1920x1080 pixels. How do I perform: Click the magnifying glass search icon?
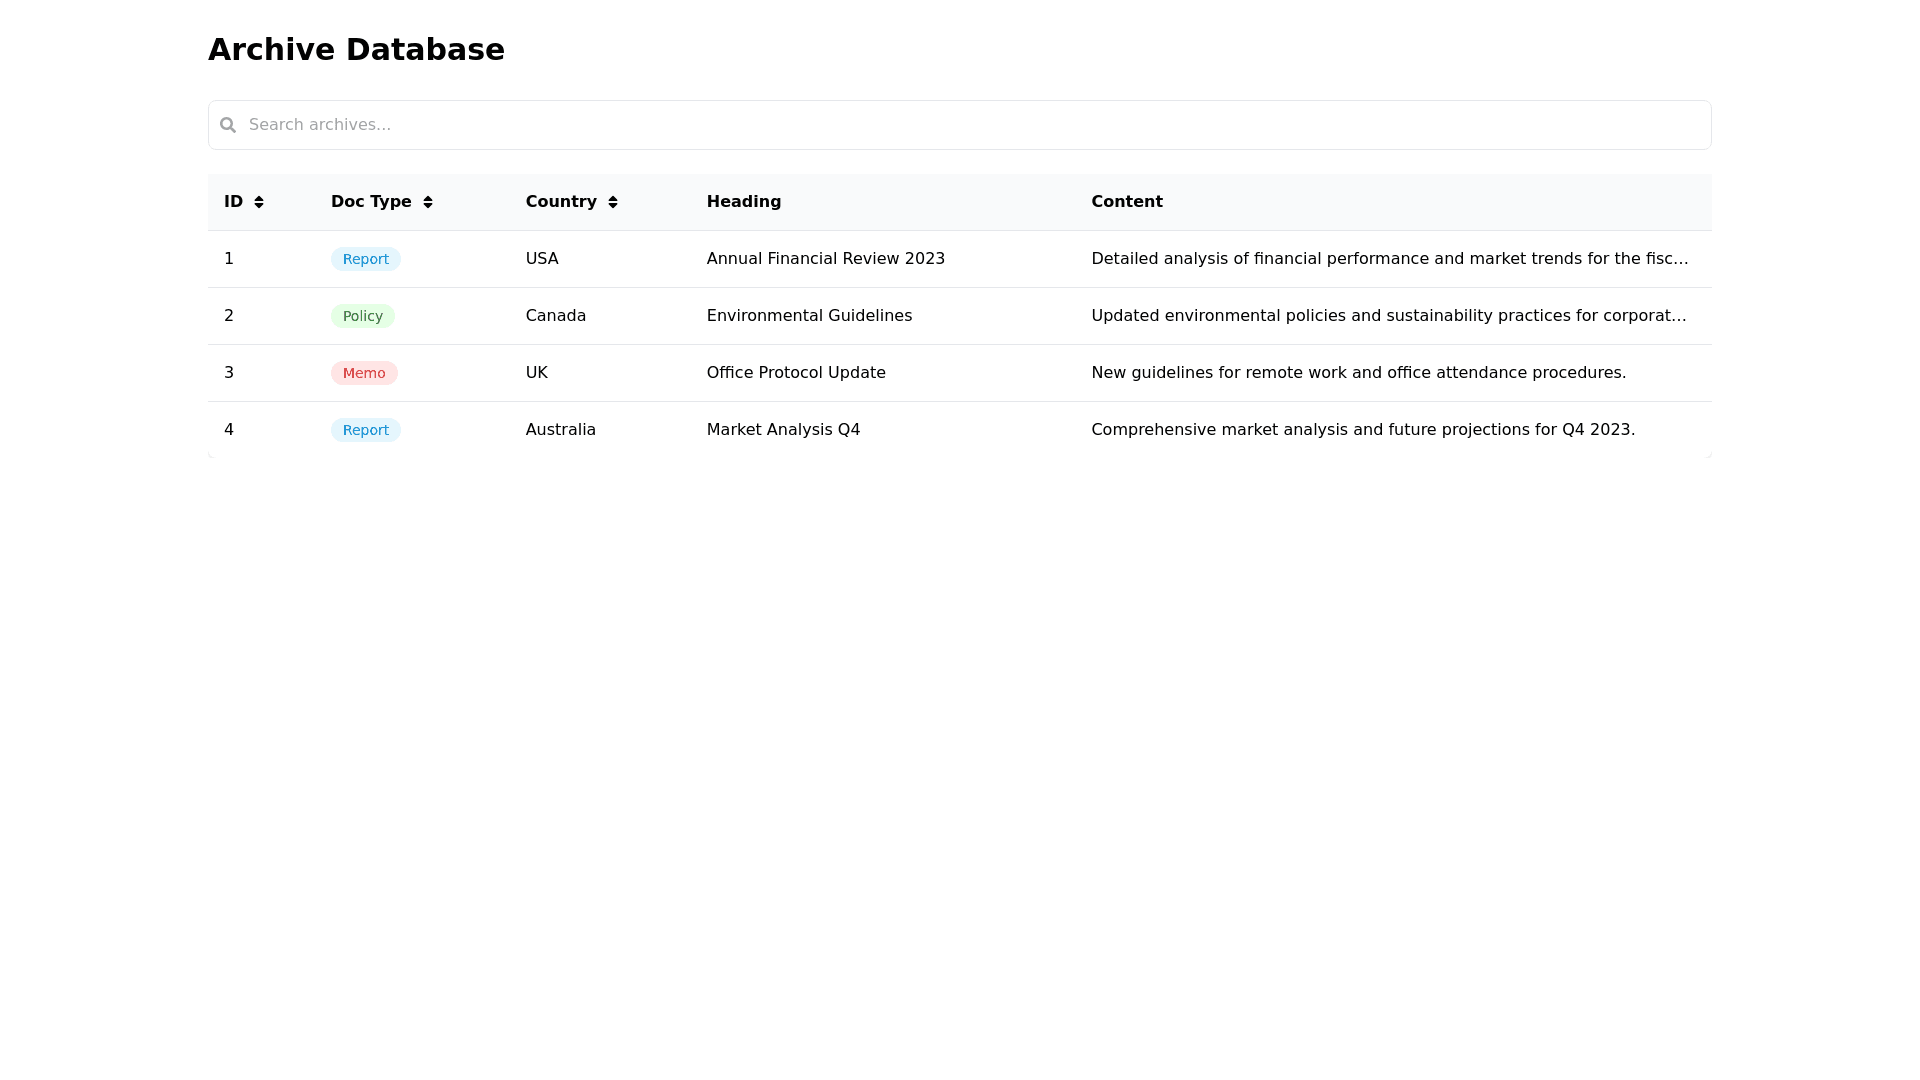(228, 125)
